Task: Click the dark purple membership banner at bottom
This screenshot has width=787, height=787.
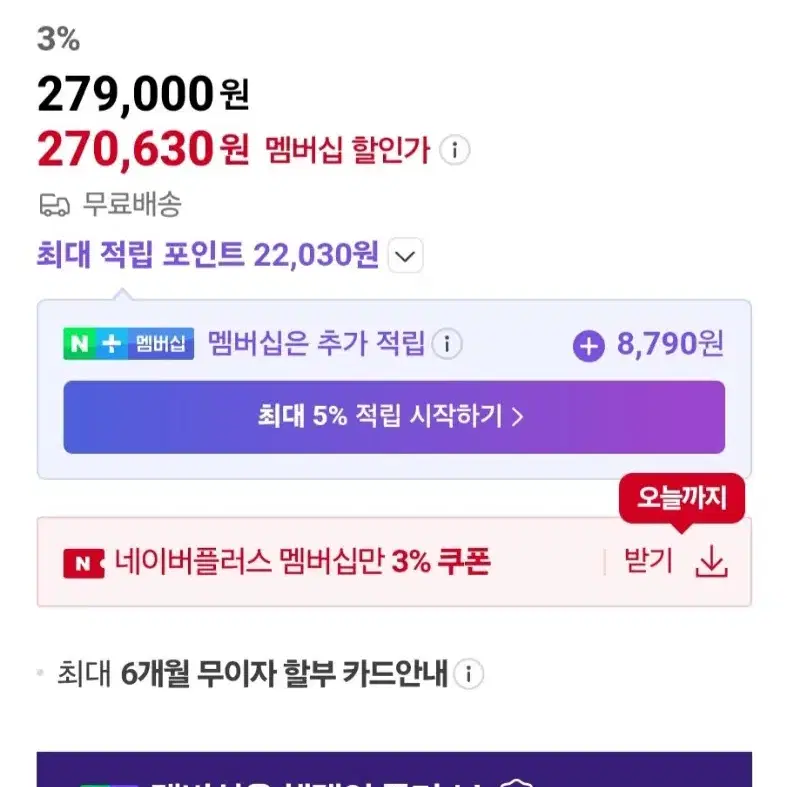Action: (394, 769)
